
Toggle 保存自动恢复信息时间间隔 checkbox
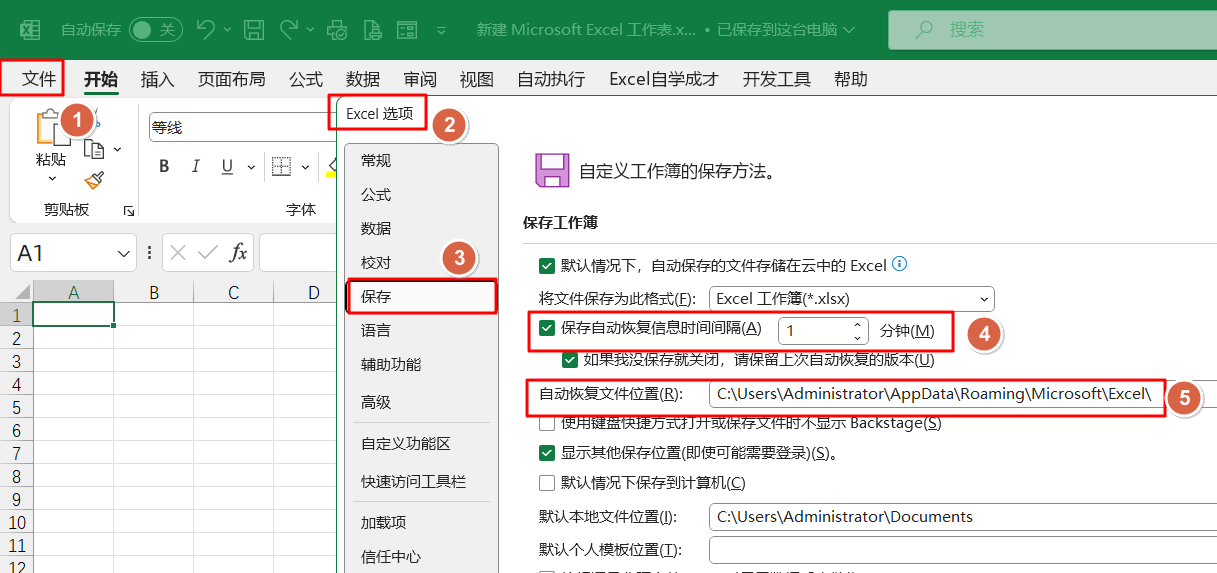(546, 328)
